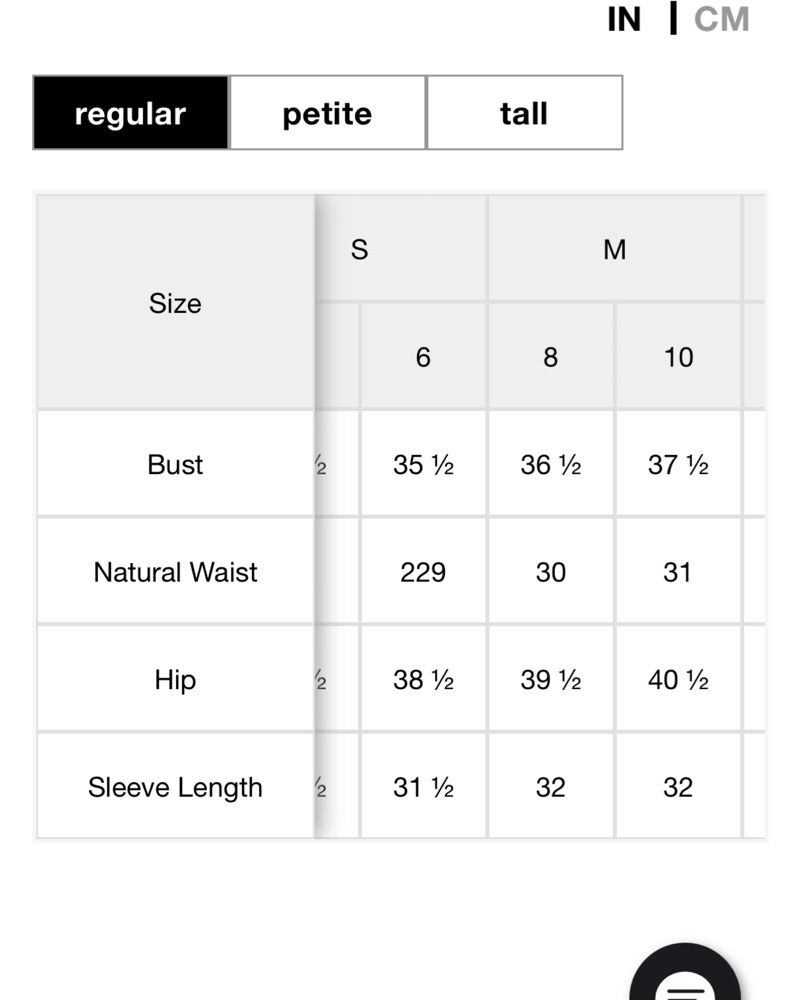Click the Size header cell
Image resolution: width=801 pixels, height=1000 pixels.
(x=175, y=302)
